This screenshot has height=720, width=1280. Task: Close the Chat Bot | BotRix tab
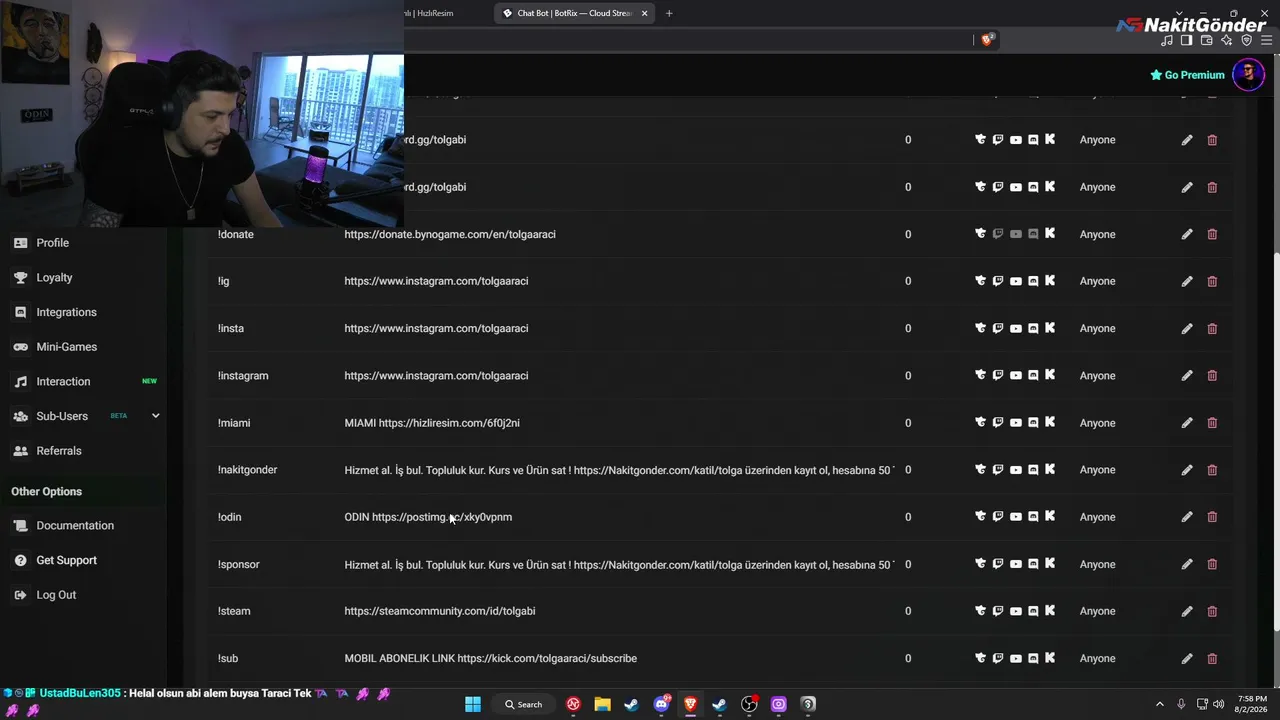644,13
